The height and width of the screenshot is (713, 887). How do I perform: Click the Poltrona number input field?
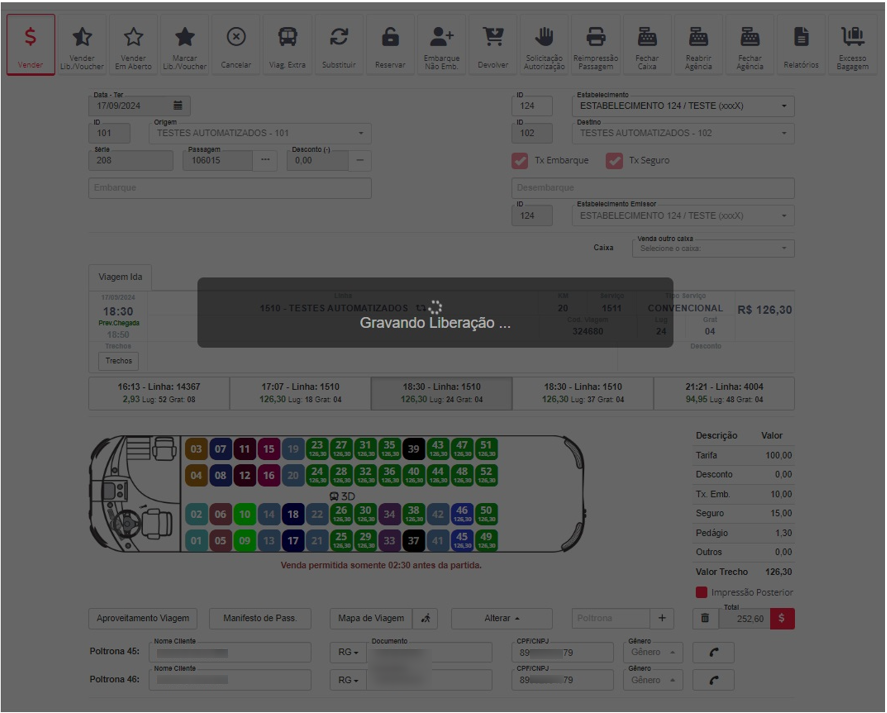611,618
